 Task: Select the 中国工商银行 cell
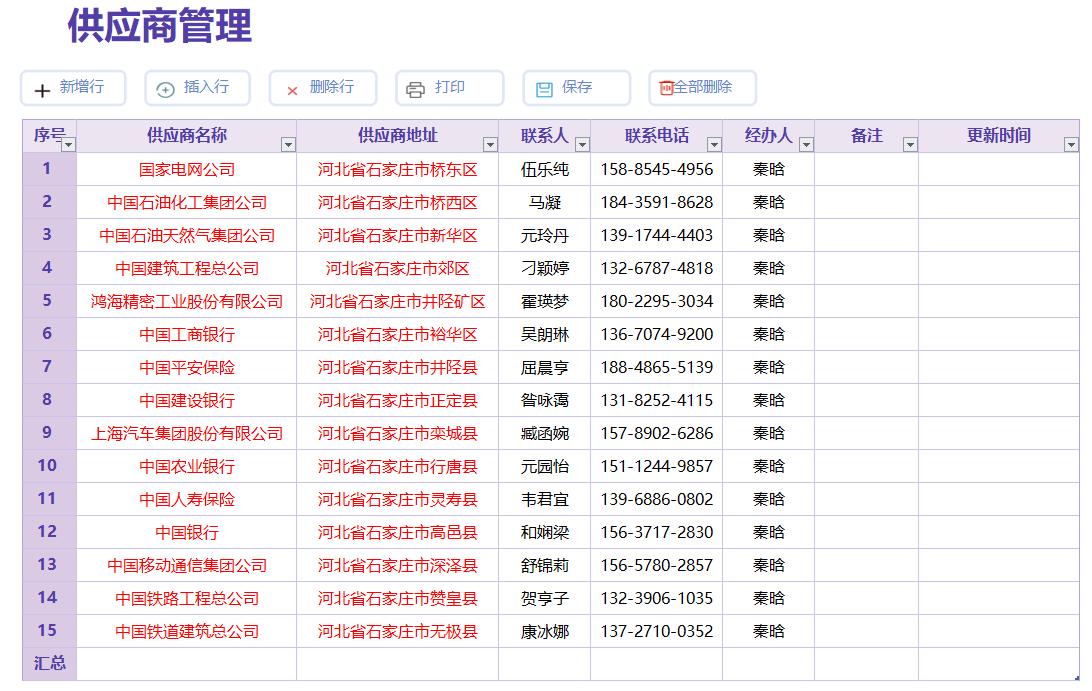187,334
